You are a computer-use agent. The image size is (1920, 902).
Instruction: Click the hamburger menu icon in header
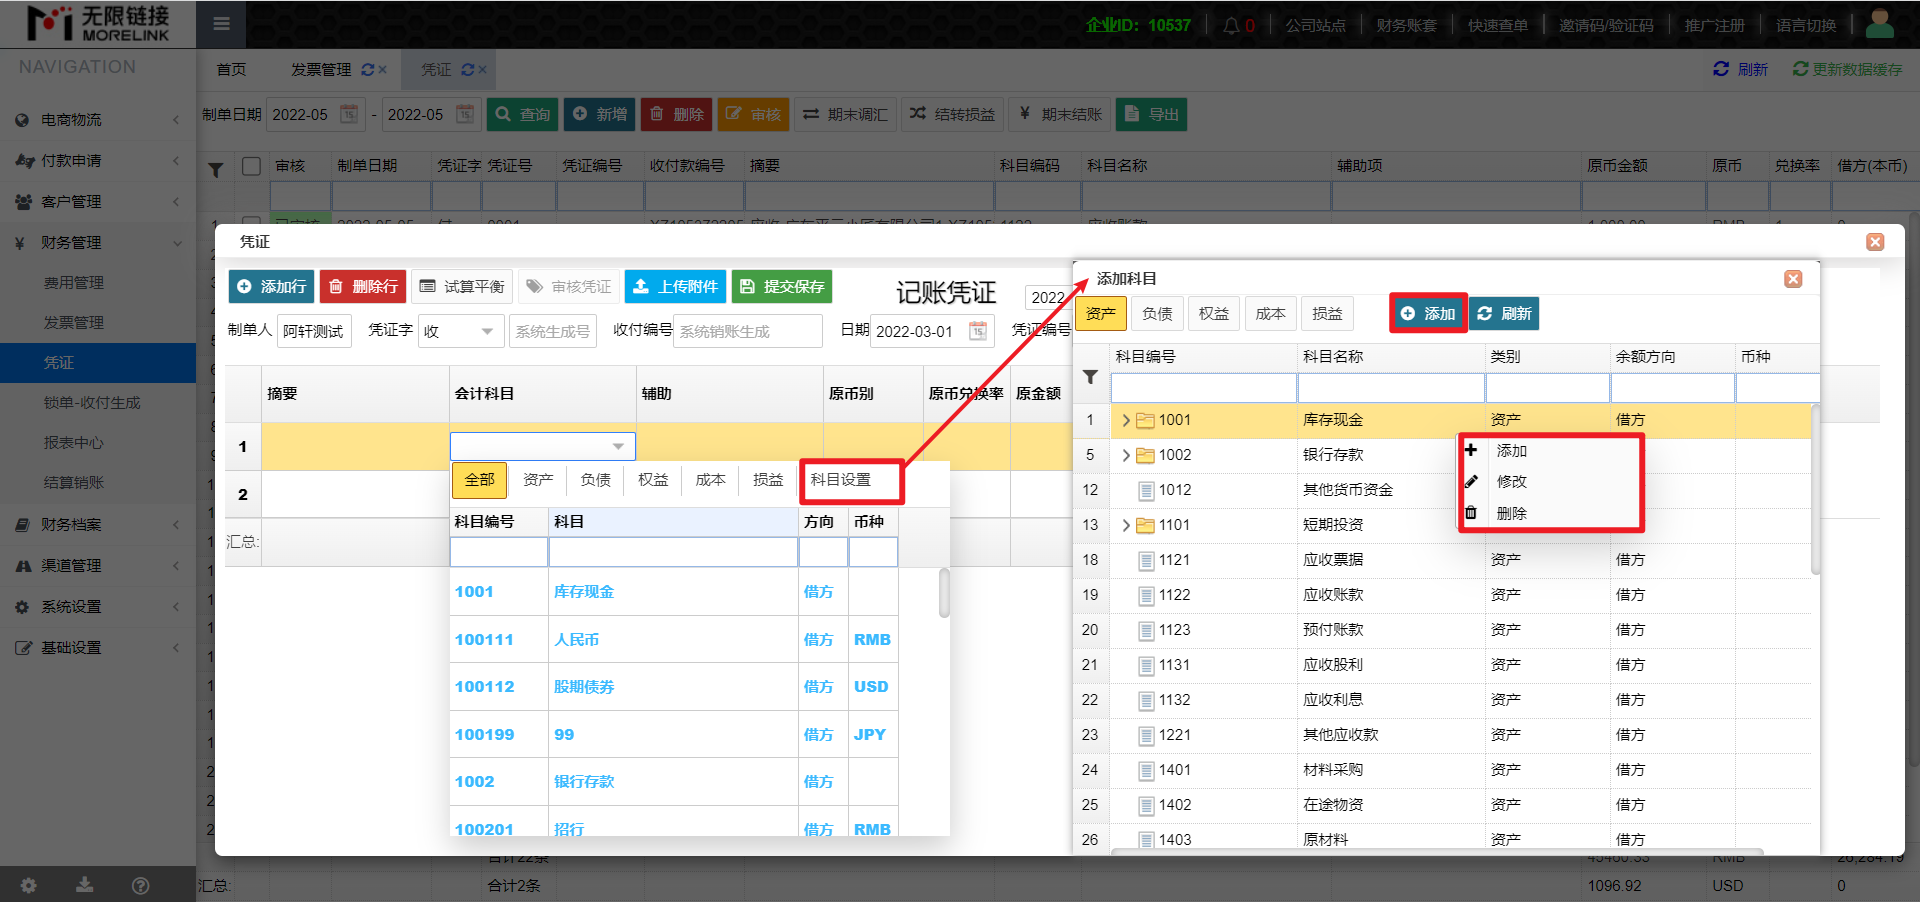click(x=221, y=24)
